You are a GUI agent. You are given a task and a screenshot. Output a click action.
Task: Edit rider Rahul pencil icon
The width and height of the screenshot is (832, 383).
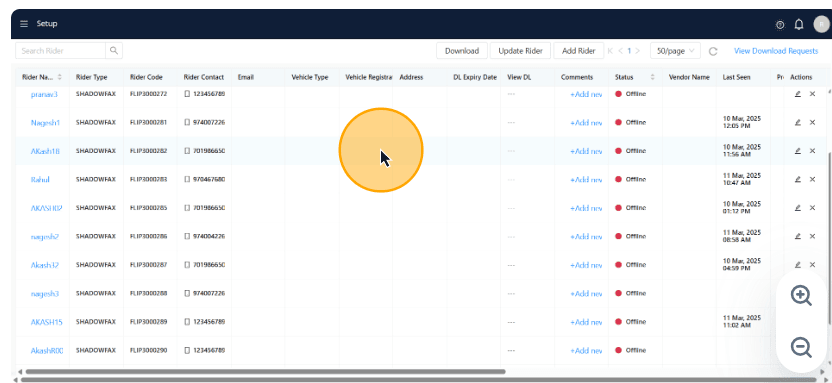tap(798, 179)
